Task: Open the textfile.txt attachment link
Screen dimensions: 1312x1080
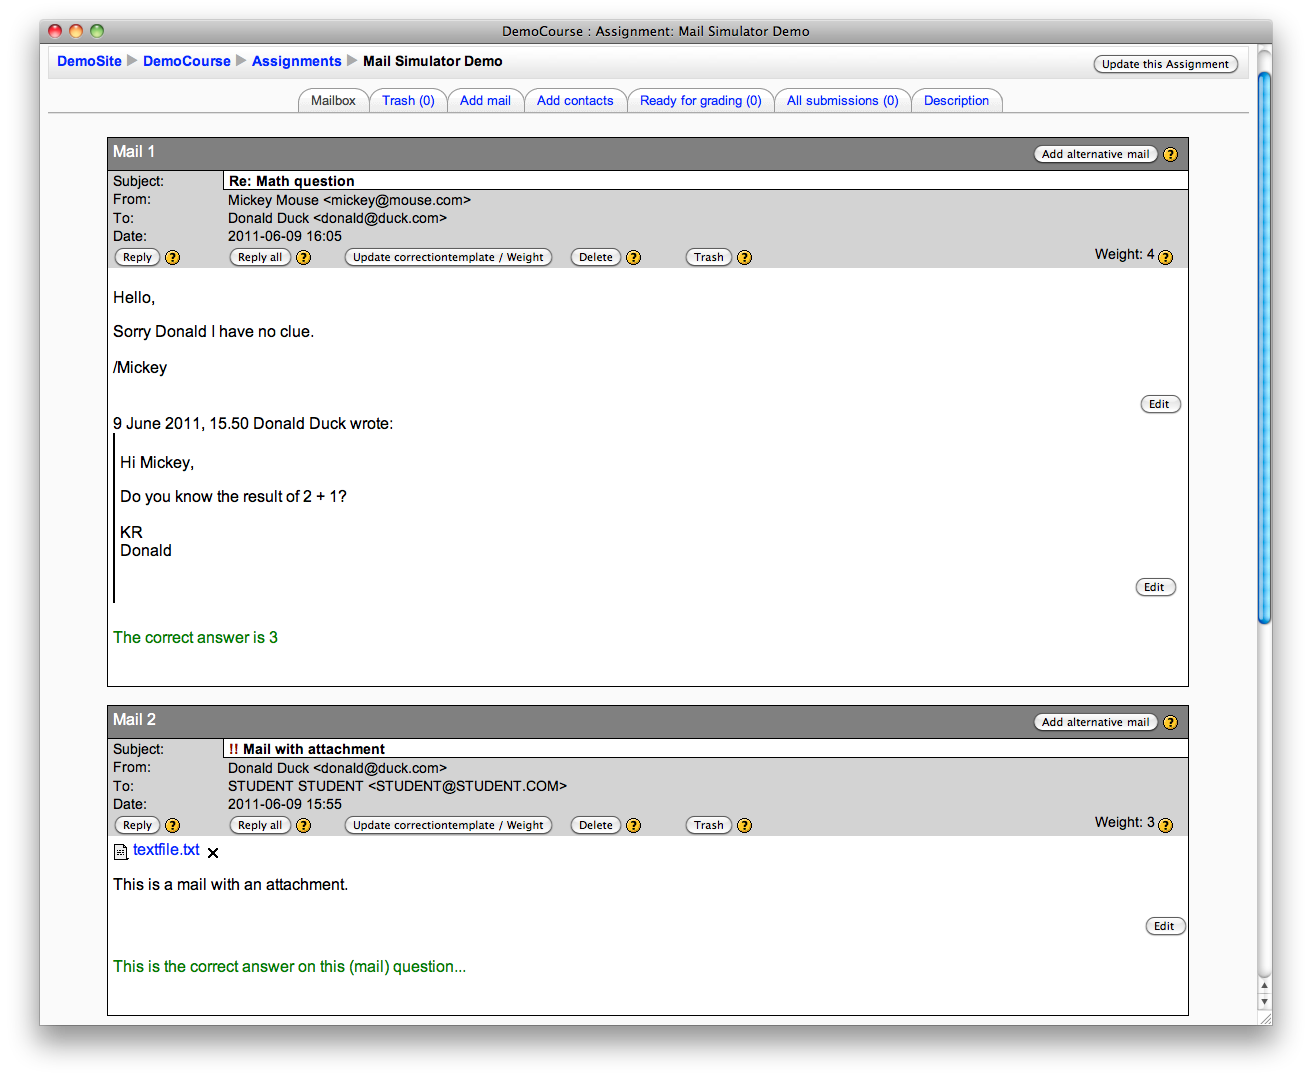Action: (166, 850)
